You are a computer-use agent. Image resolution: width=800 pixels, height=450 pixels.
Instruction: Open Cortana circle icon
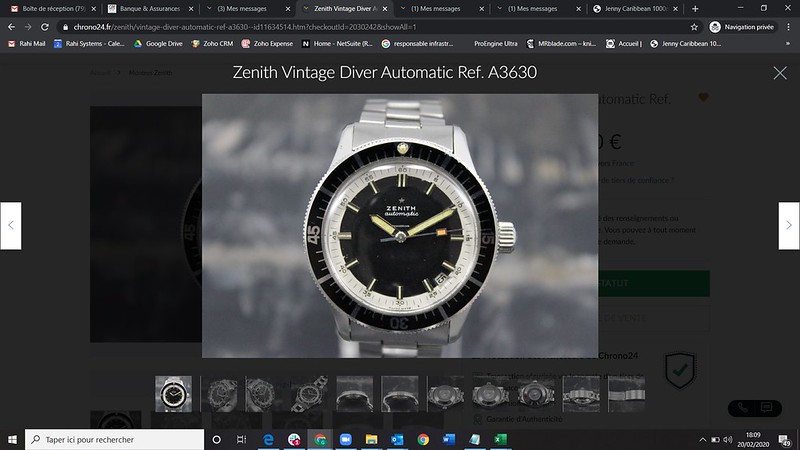point(216,439)
